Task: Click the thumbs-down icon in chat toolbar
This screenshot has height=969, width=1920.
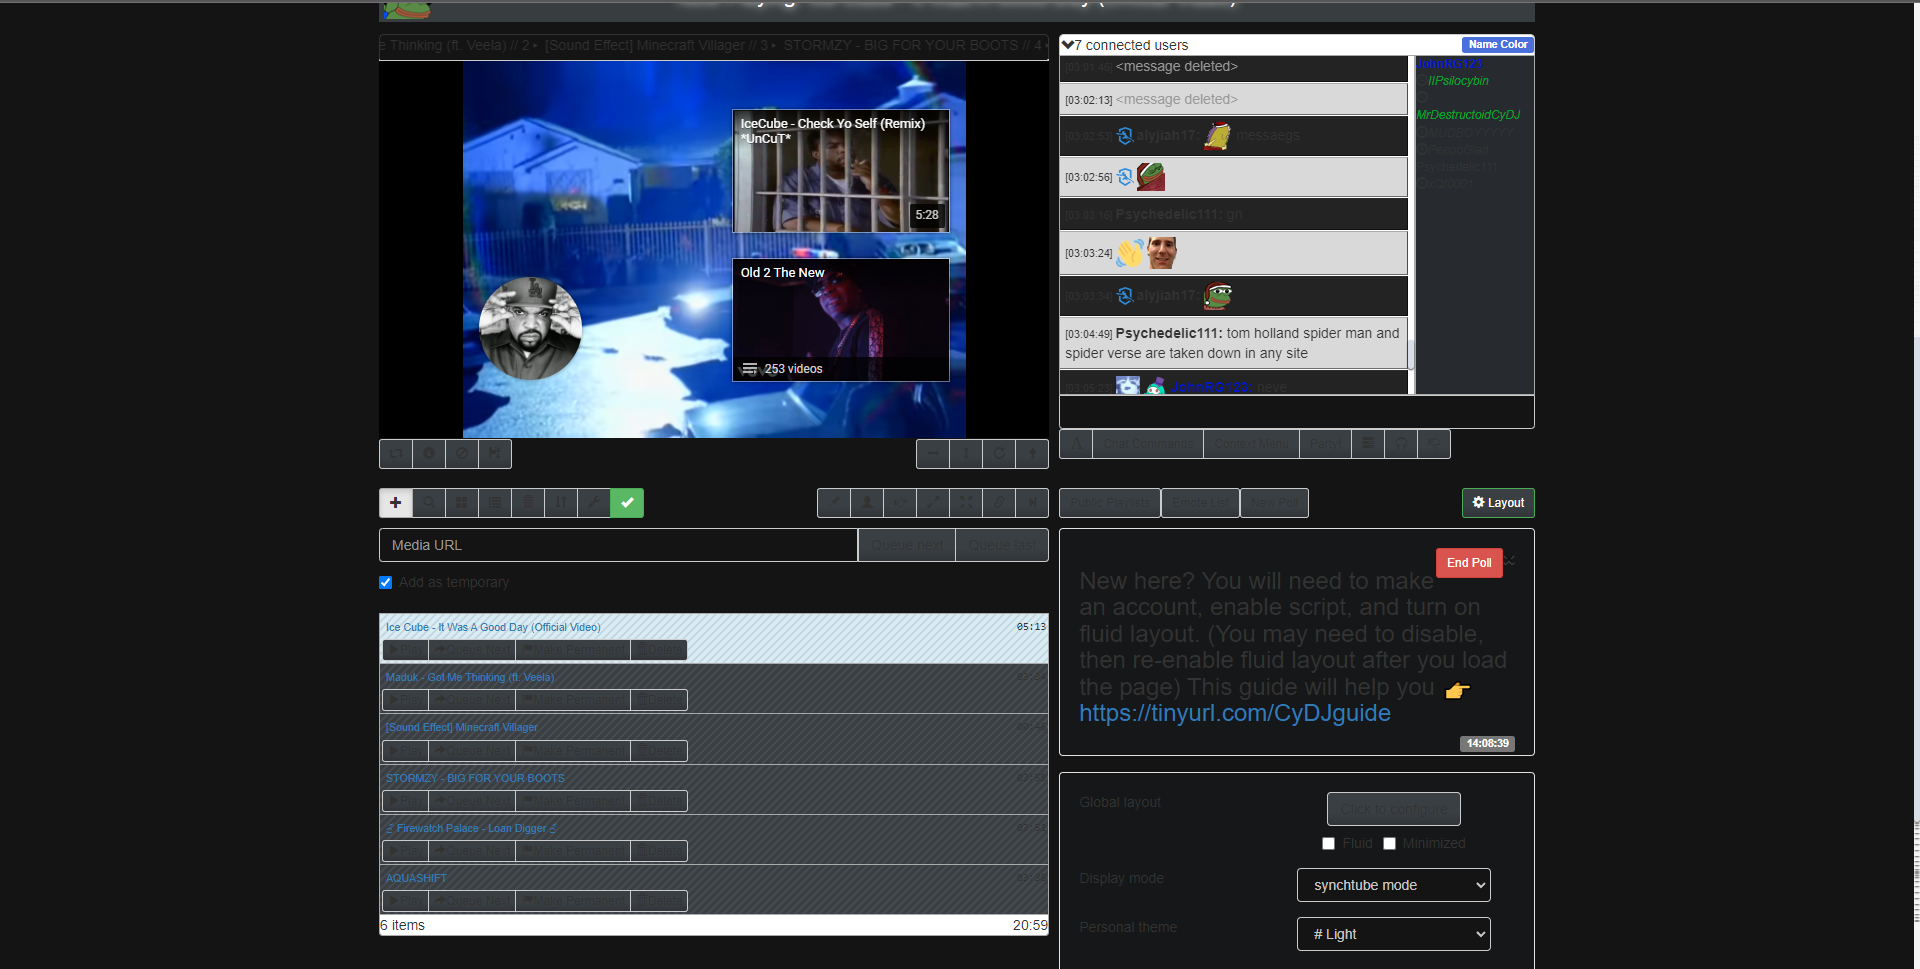Action: [1434, 444]
